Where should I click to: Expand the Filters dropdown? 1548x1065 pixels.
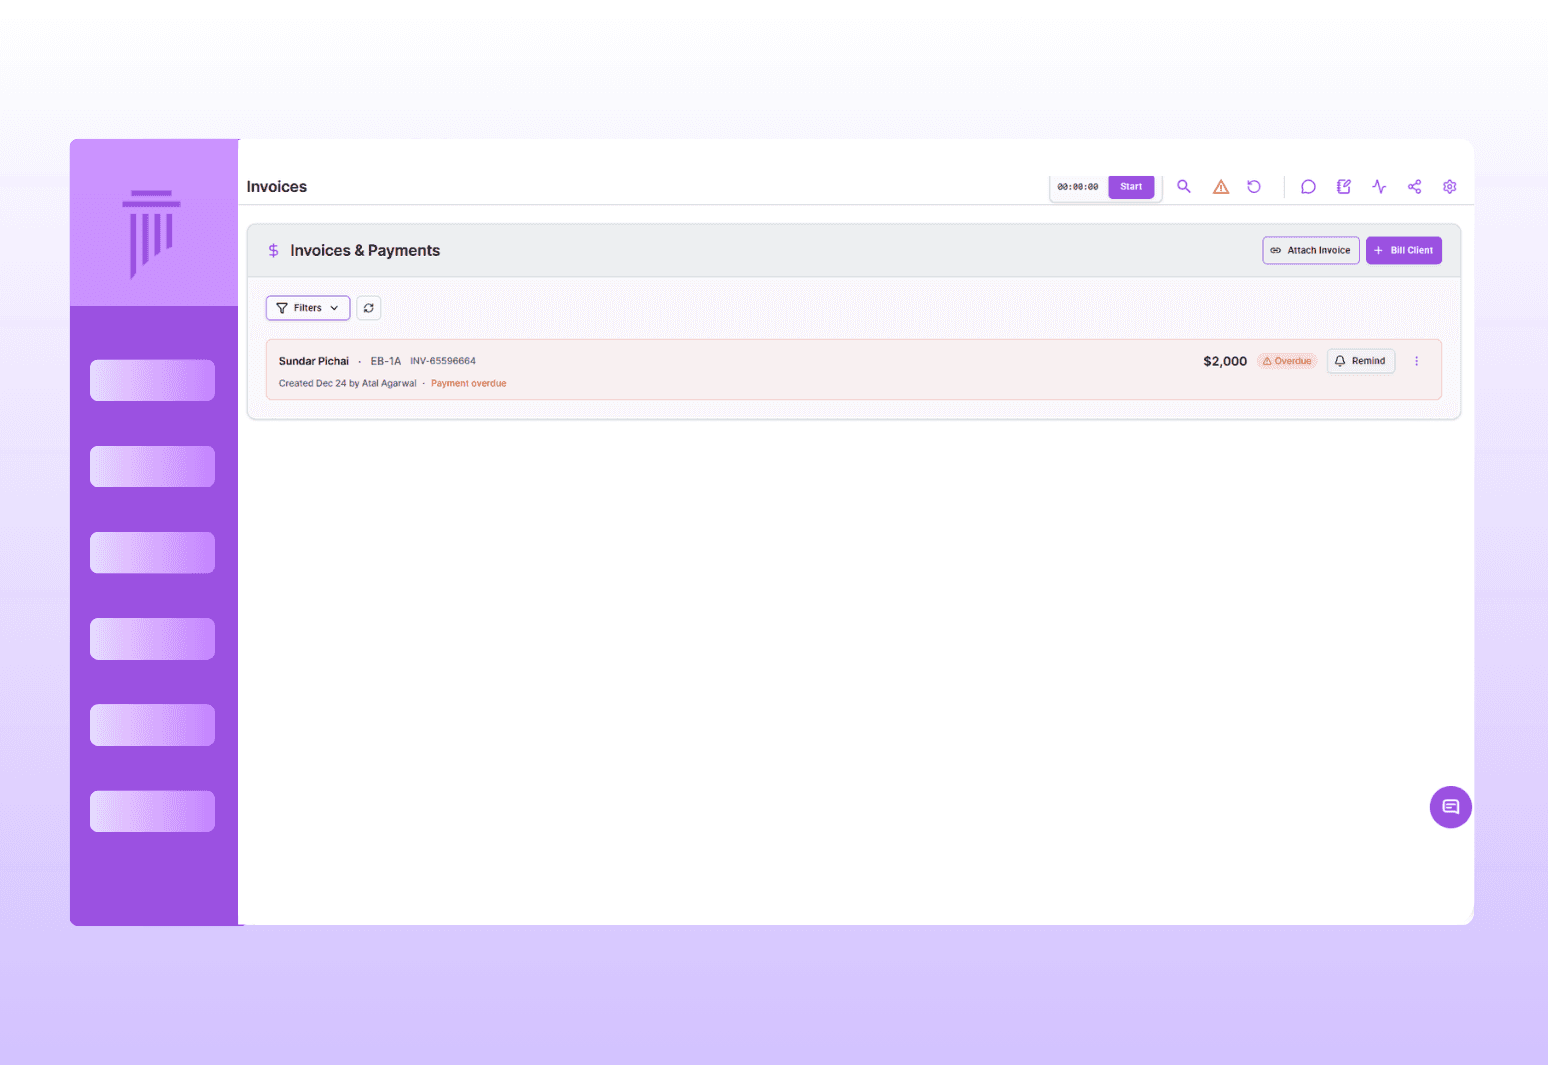tap(308, 308)
